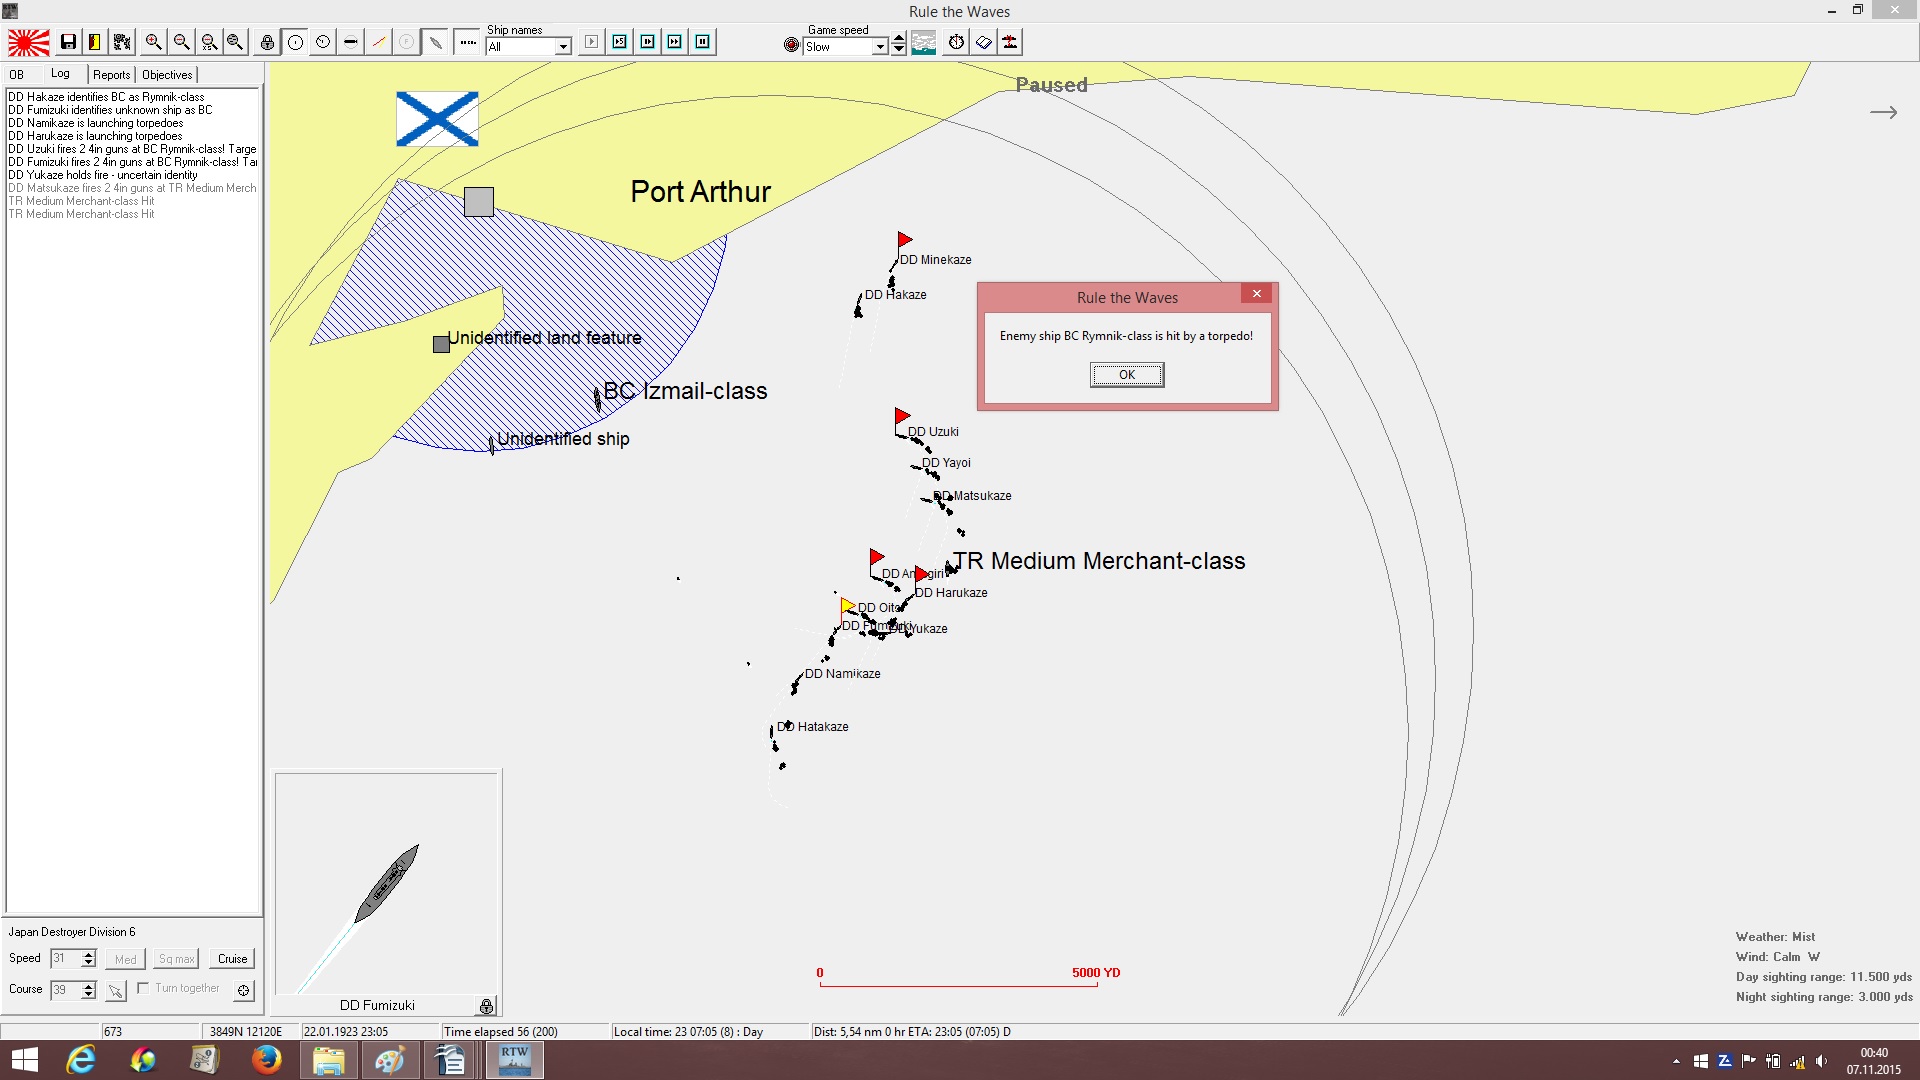Click the pause button in toolbar

point(703,42)
